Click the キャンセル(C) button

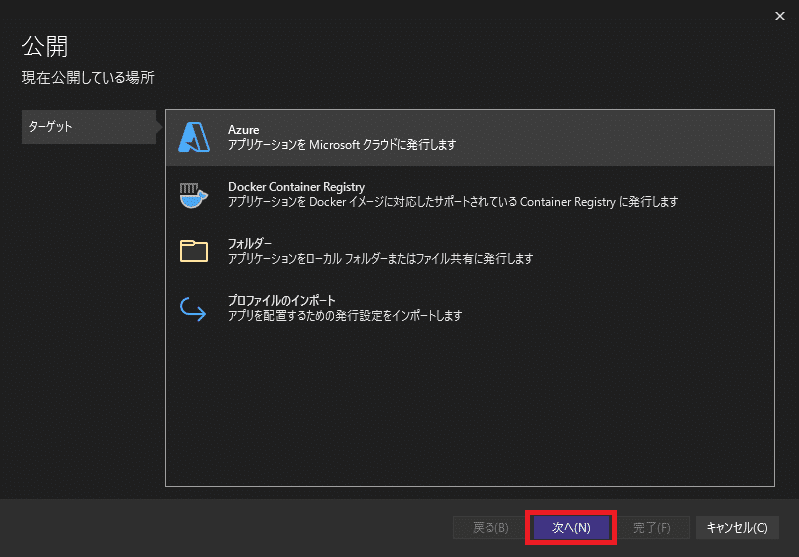coord(737,527)
